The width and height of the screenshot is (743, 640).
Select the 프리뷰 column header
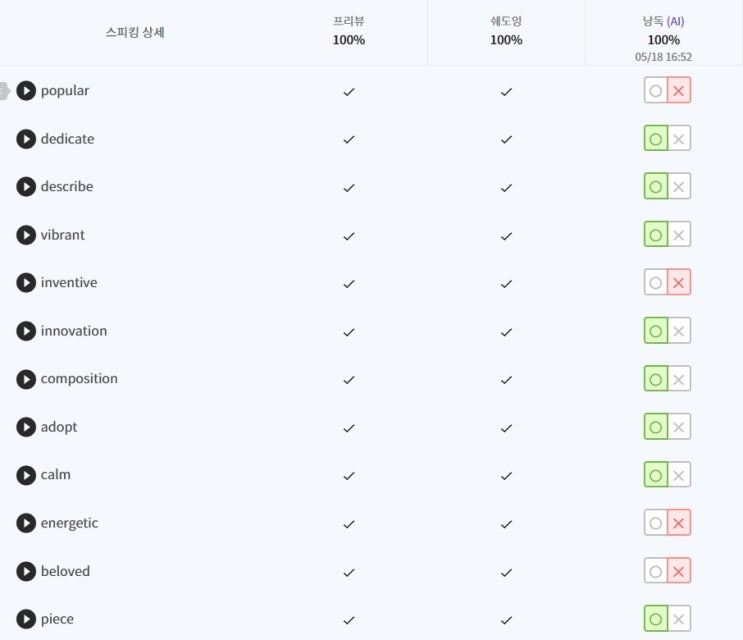point(349,31)
